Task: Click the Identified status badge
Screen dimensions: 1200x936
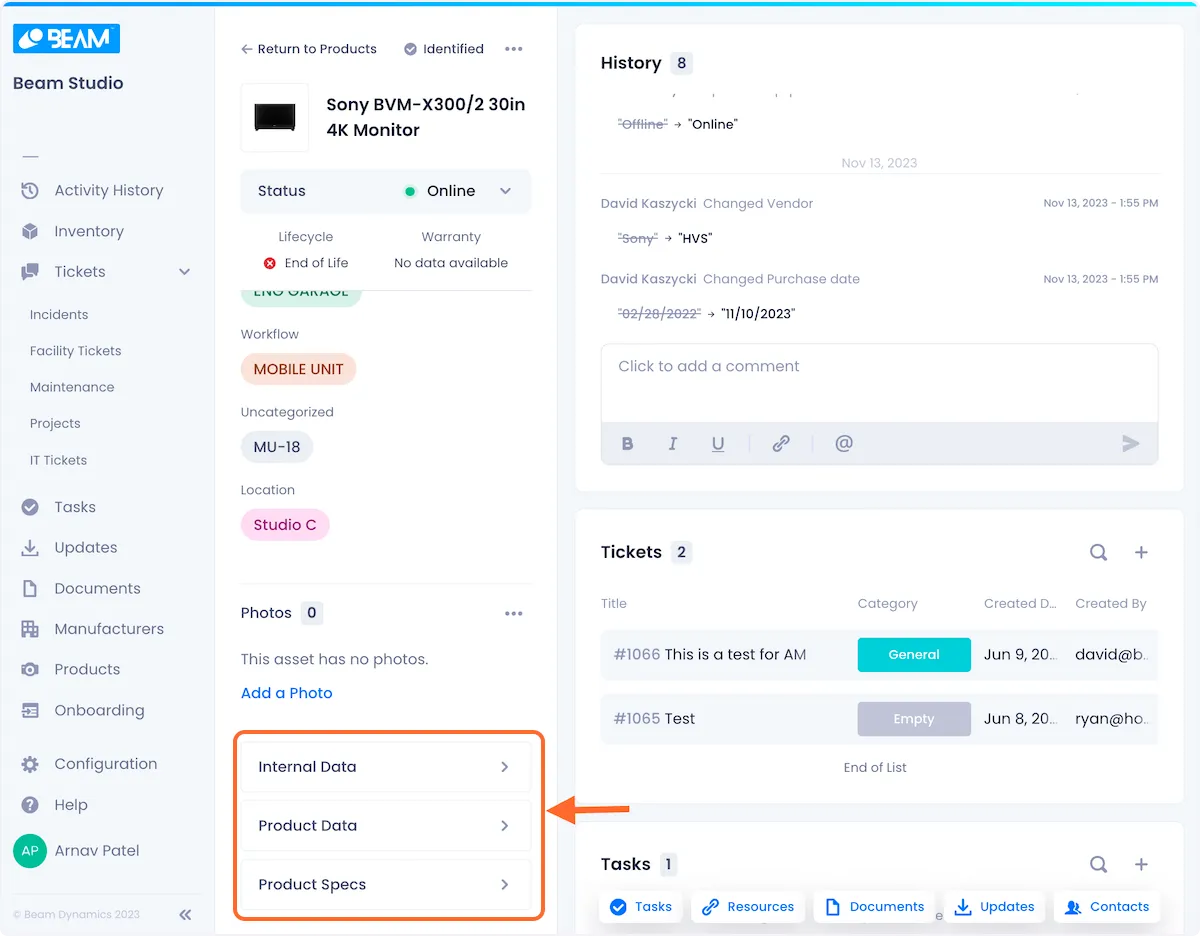Action: tap(444, 49)
